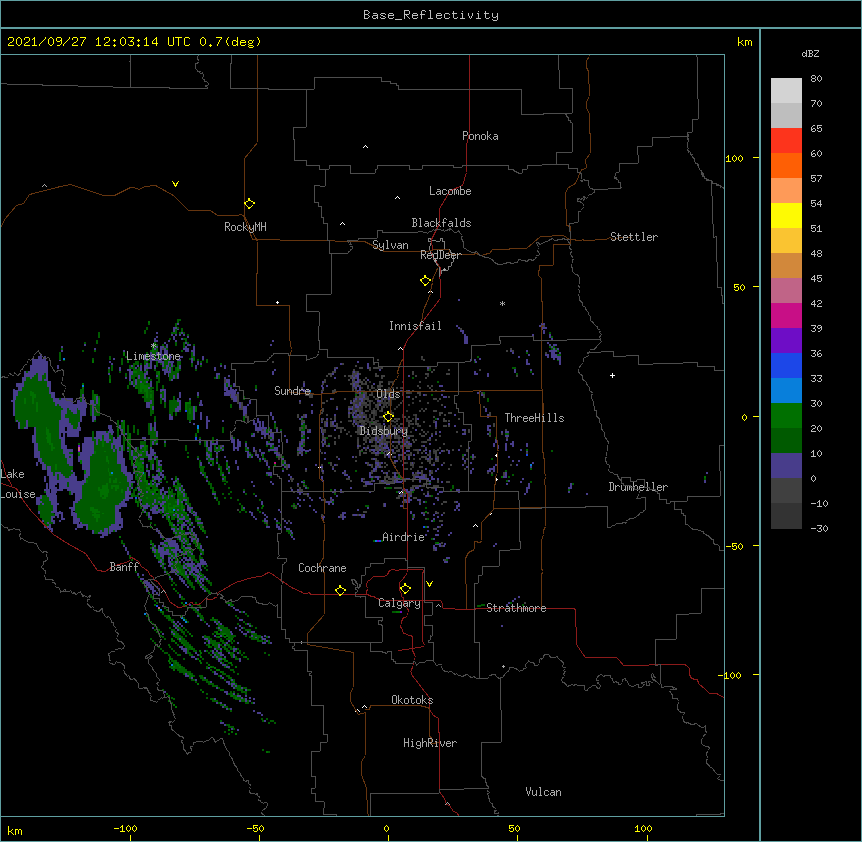Image resolution: width=862 pixels, height=842 pixels.
Task: Click the Banff label
Action: [x=124, y=567]
